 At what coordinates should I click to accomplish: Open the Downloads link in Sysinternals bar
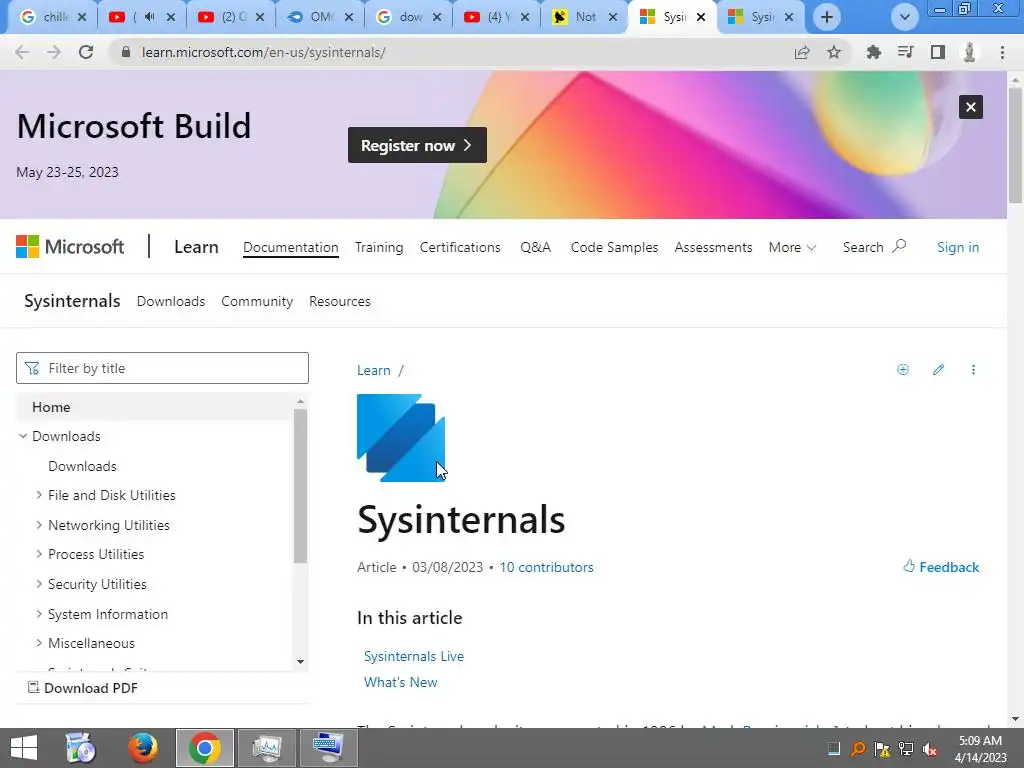pyautogui.click(x=170, y=301)
